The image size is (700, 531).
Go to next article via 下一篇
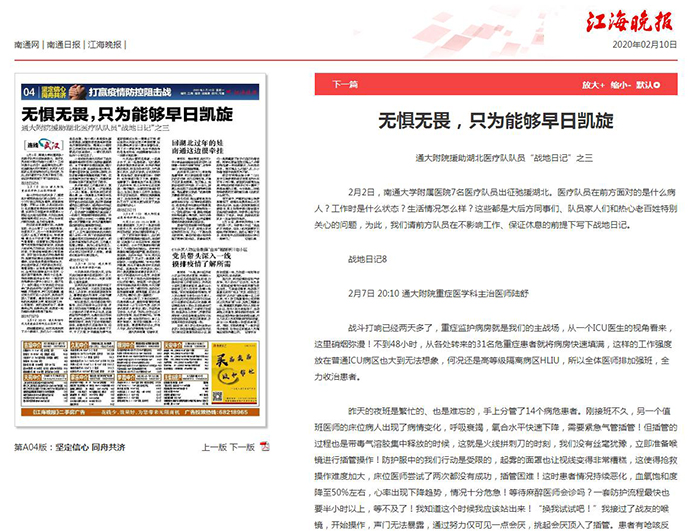345,85
